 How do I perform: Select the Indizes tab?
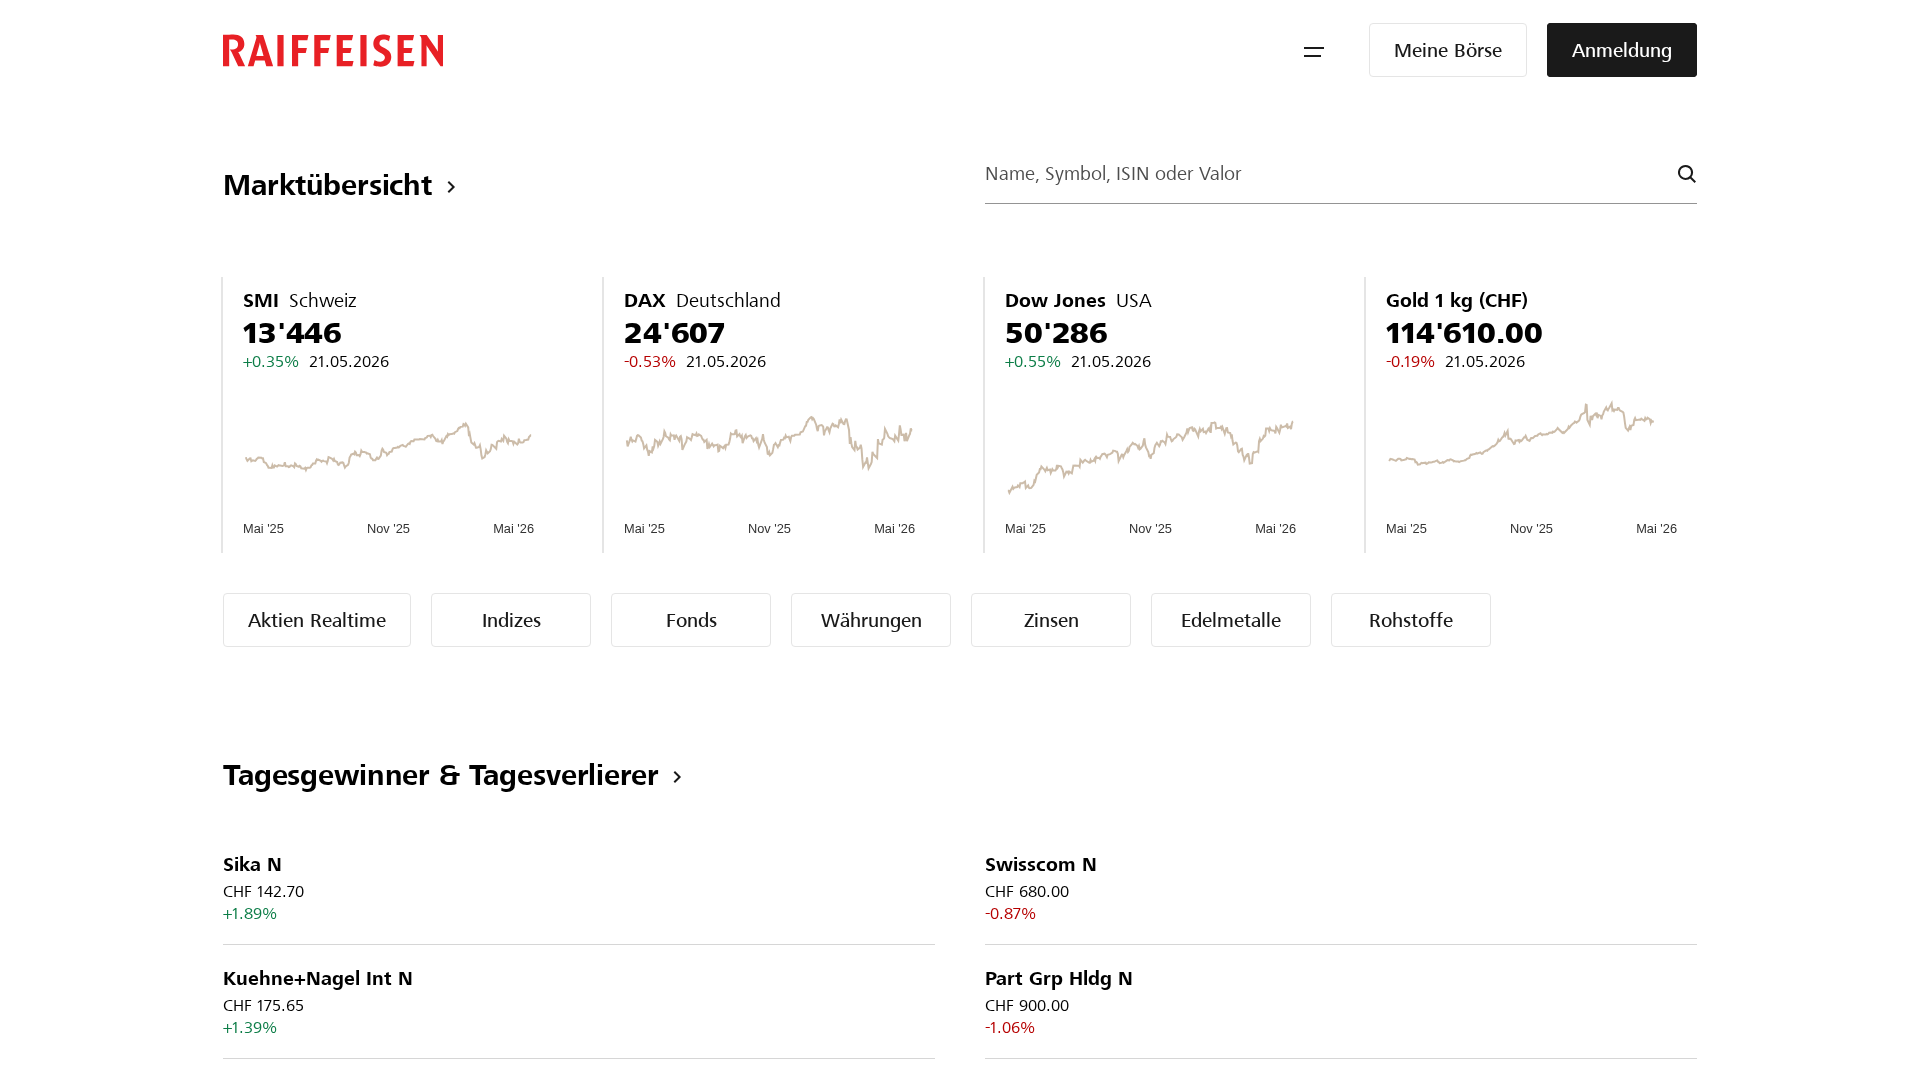pos(511,620)
